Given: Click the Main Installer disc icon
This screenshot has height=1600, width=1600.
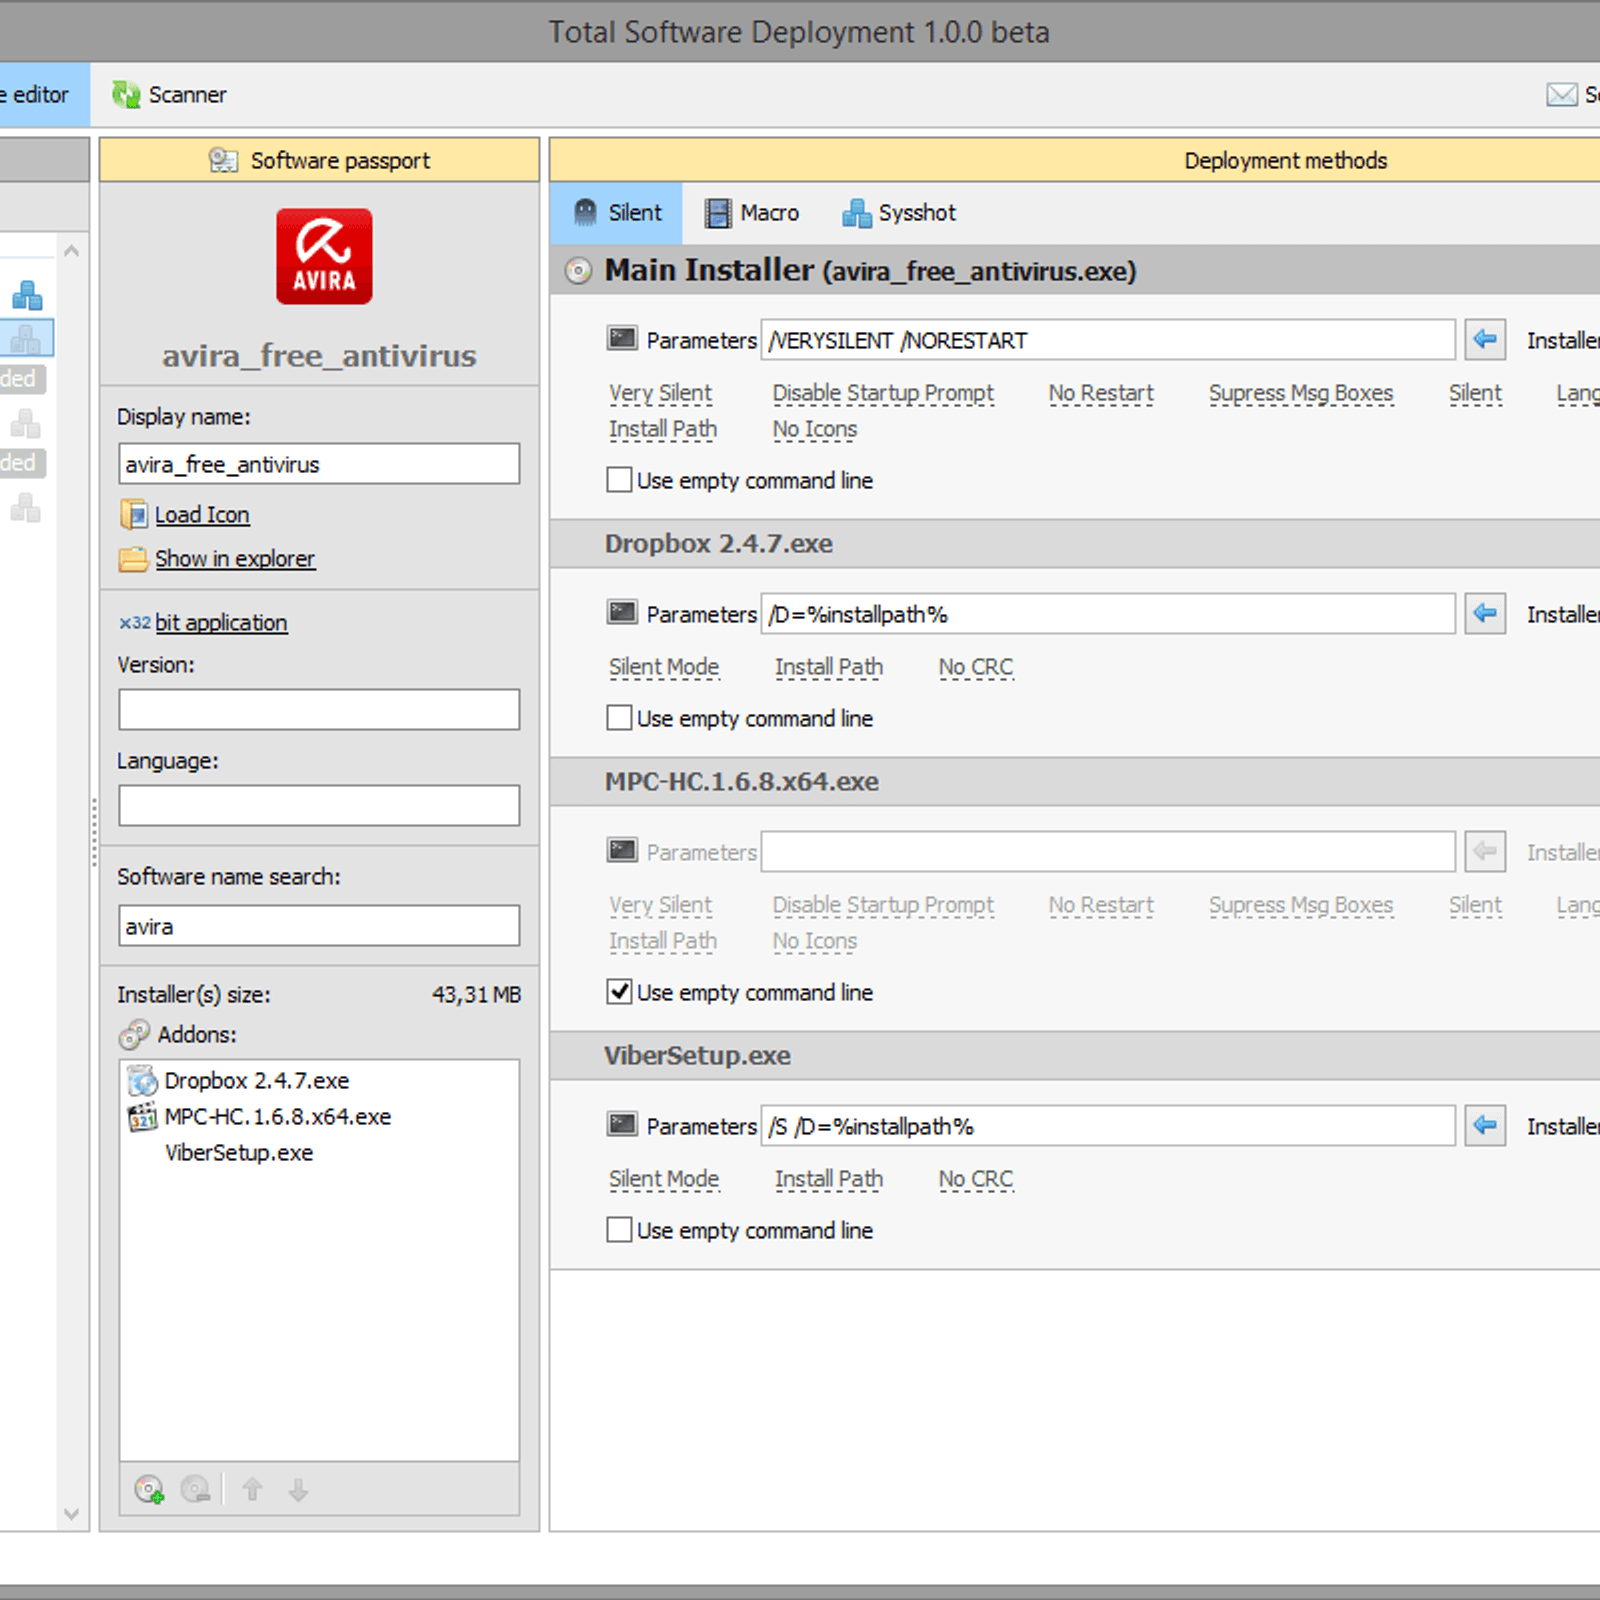Looking at the screenshot, I should [578, 271].
